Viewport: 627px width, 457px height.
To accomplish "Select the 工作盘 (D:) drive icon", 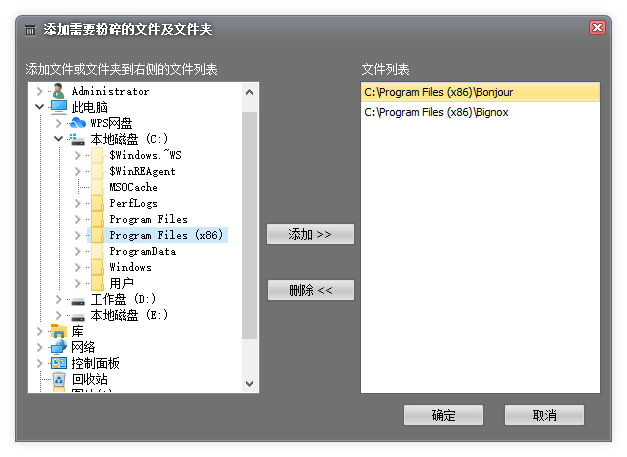I will pyautogui.click(x=78, y=299).
